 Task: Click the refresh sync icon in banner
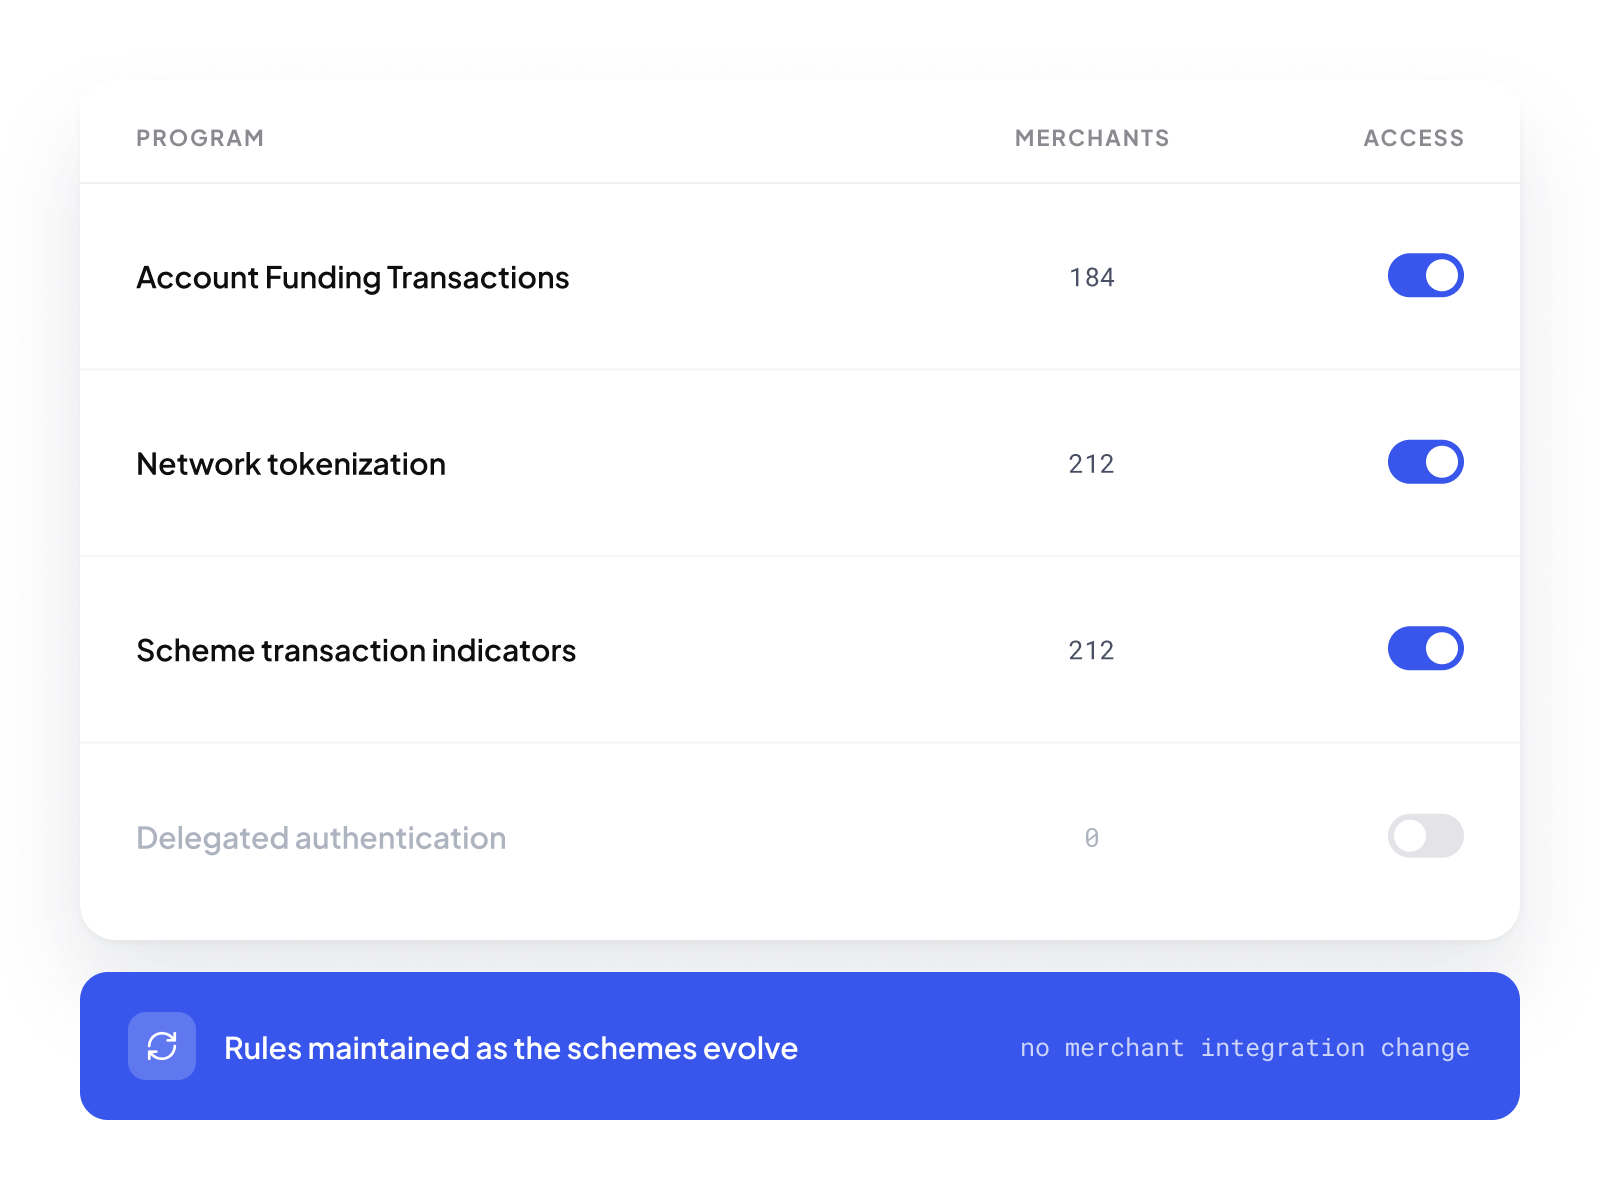(162, 1046)
